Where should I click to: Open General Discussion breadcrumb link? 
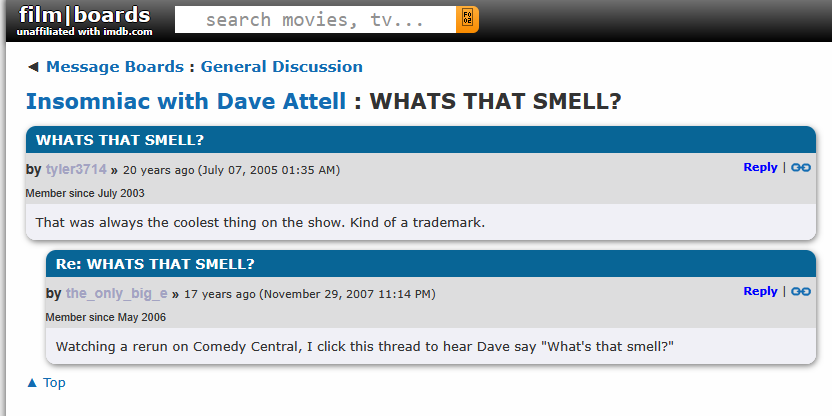281,67
